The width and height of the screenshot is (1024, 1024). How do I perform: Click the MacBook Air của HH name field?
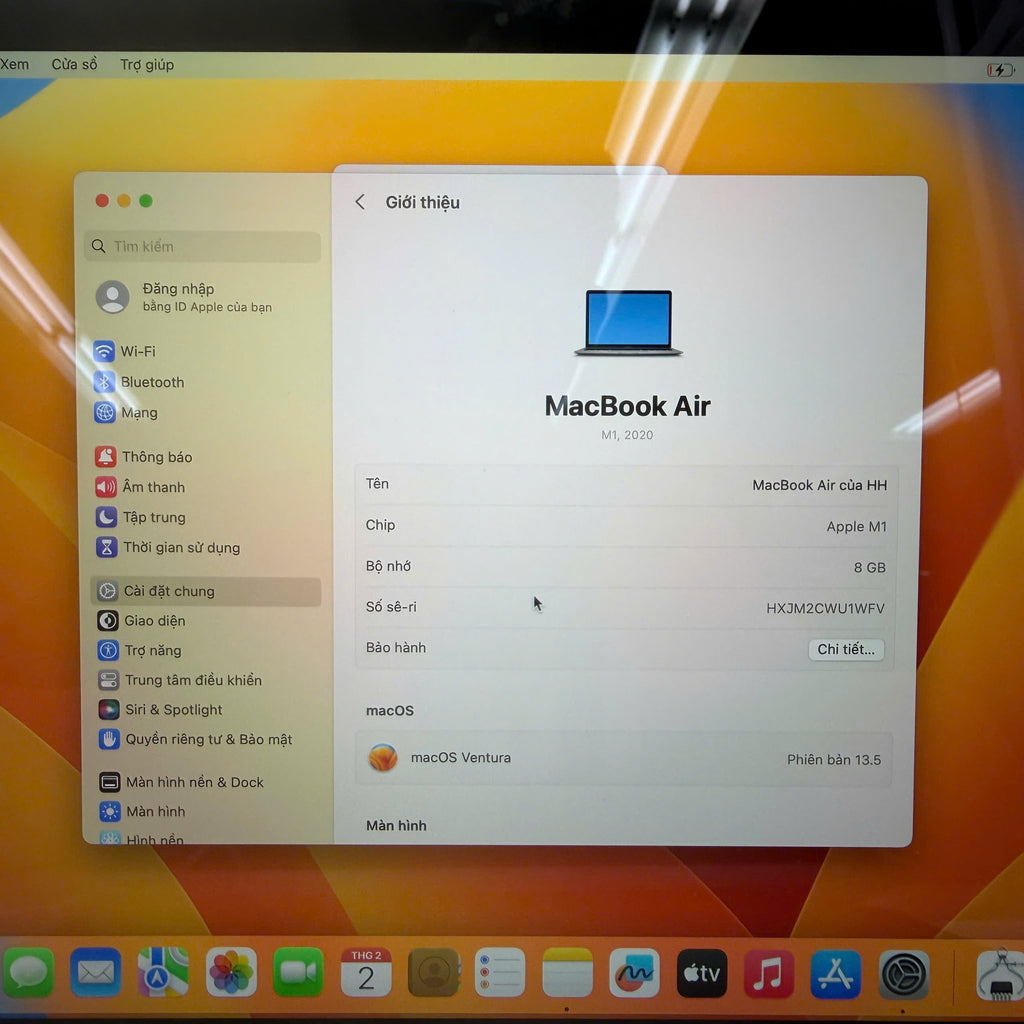818,485
